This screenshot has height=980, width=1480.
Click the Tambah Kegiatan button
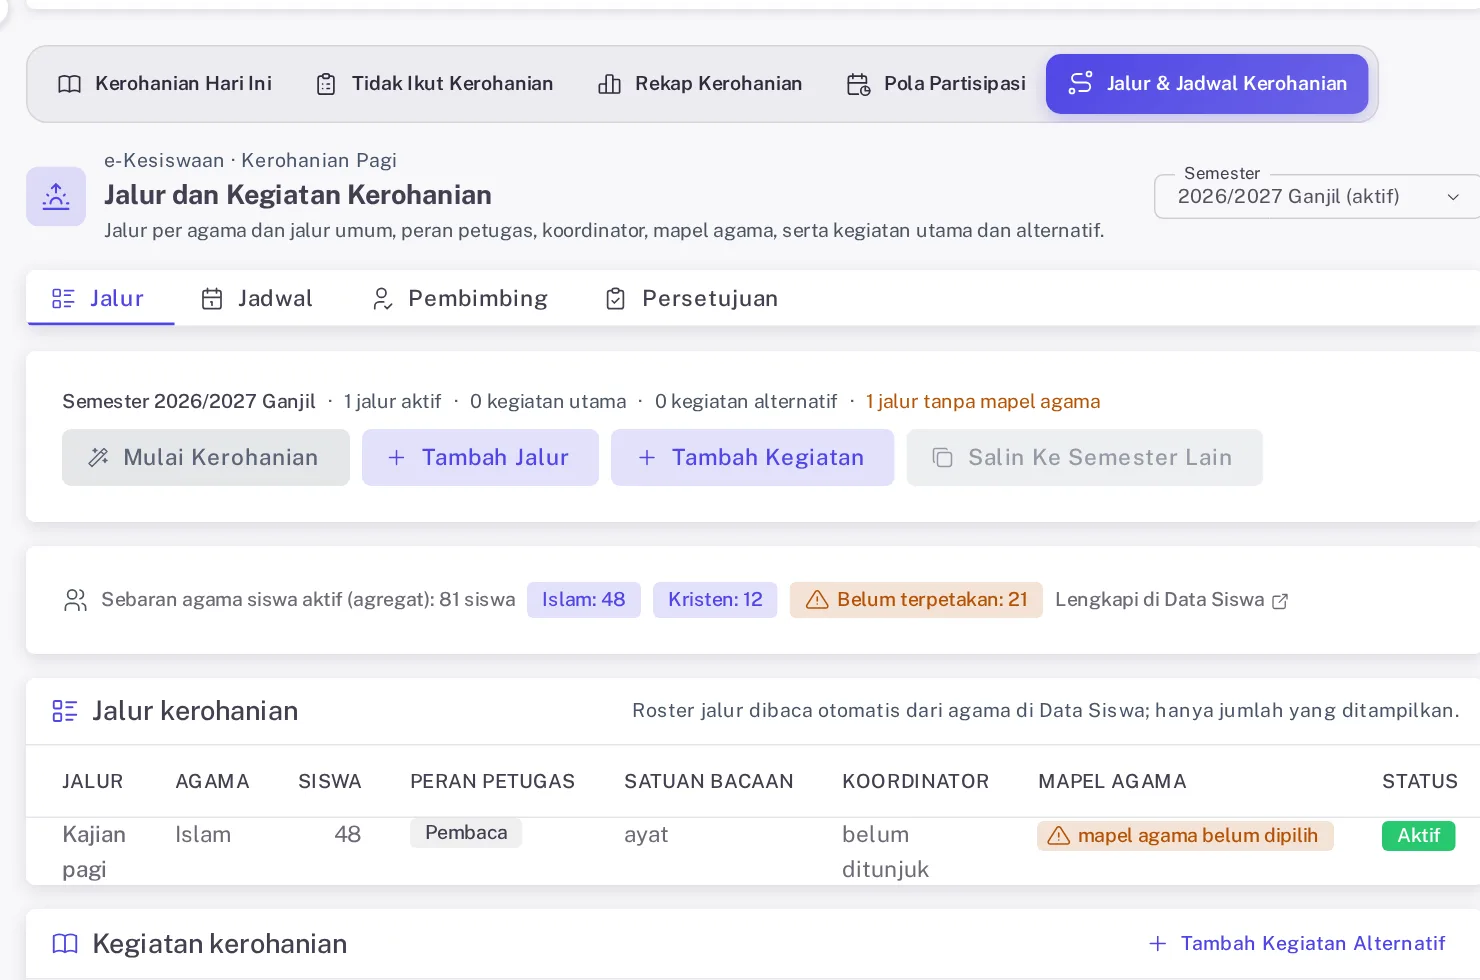pos(752,458)
